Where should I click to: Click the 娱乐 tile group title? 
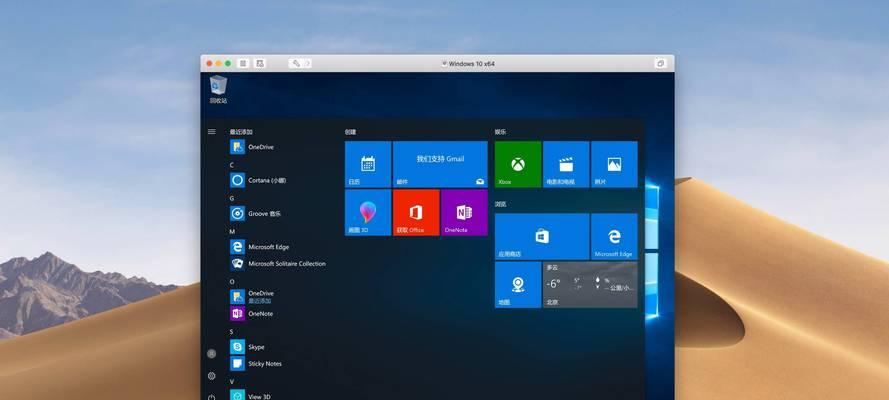pyautogui.click(x=500, y=131)
